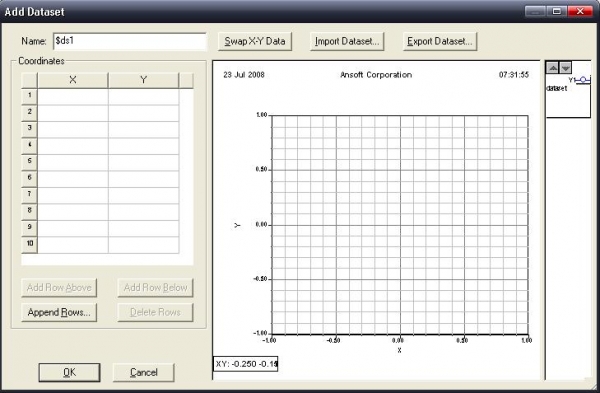The image size is (600, 393).
Task: Open the Export Dataset dialog
Action: pos(440,41)
